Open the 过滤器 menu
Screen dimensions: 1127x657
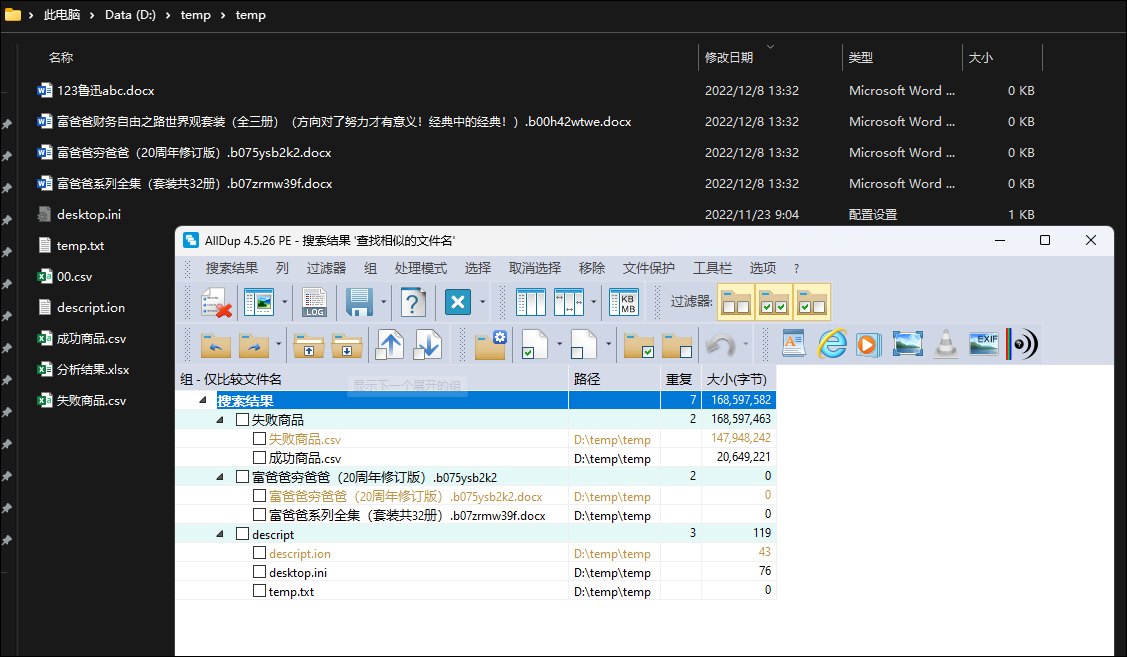pyautogui.click(x=326, y=268)
